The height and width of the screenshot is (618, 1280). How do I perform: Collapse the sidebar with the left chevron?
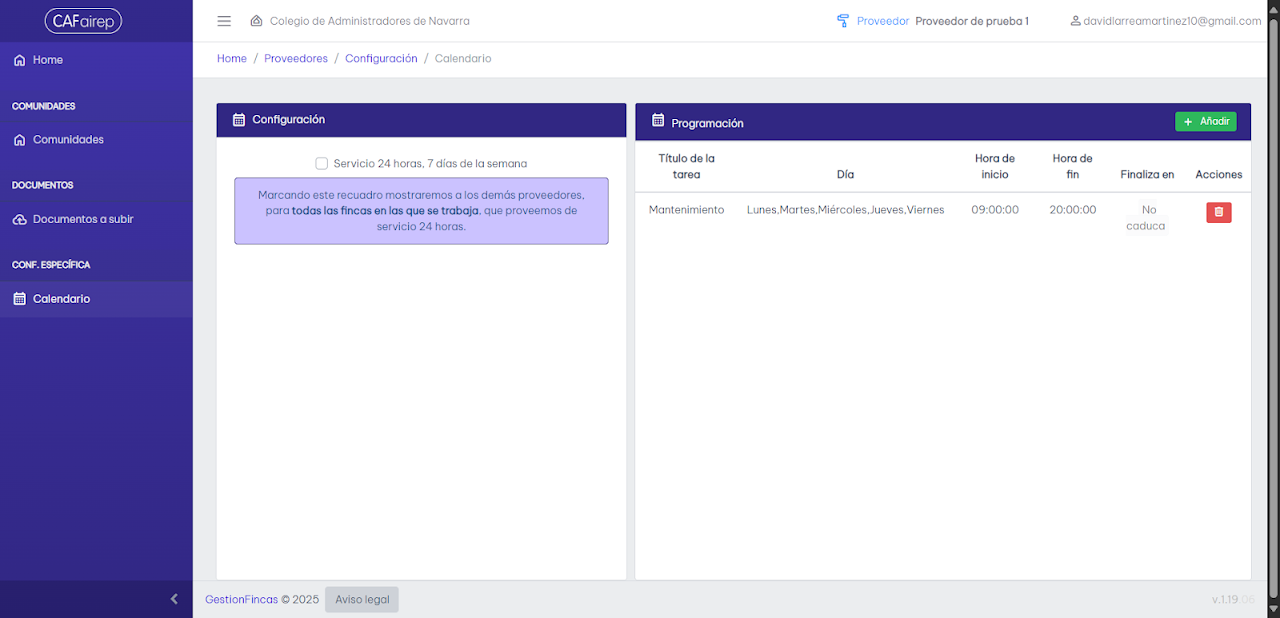click(174, 599)
